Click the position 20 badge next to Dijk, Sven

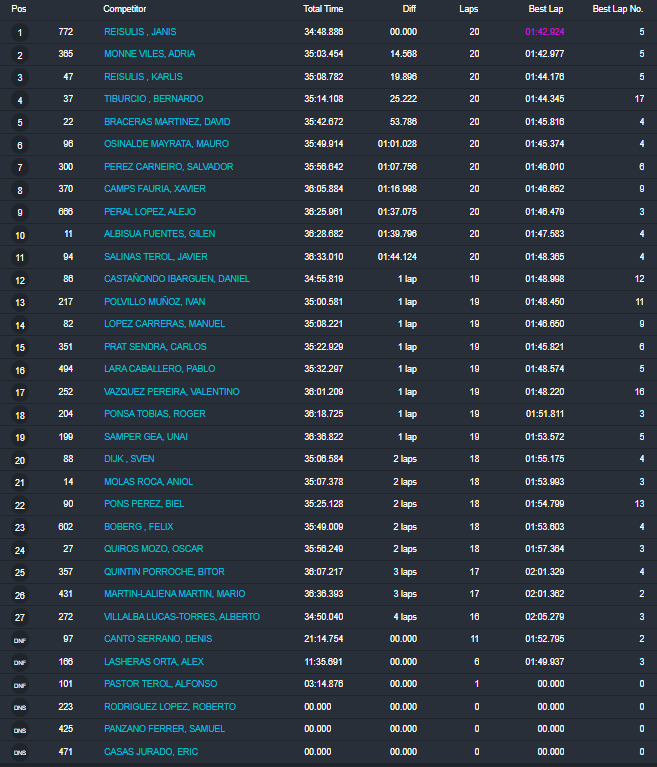coord(20,459)
